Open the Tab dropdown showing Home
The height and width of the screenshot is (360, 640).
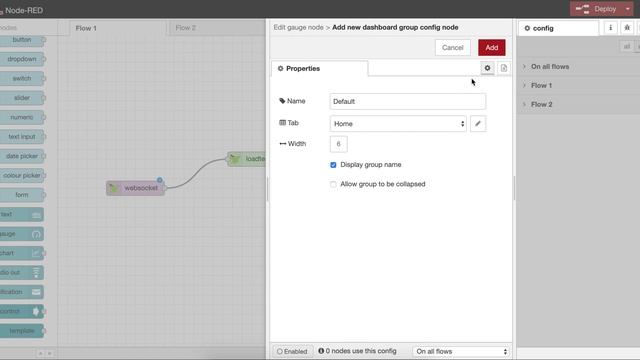(398, 124)
